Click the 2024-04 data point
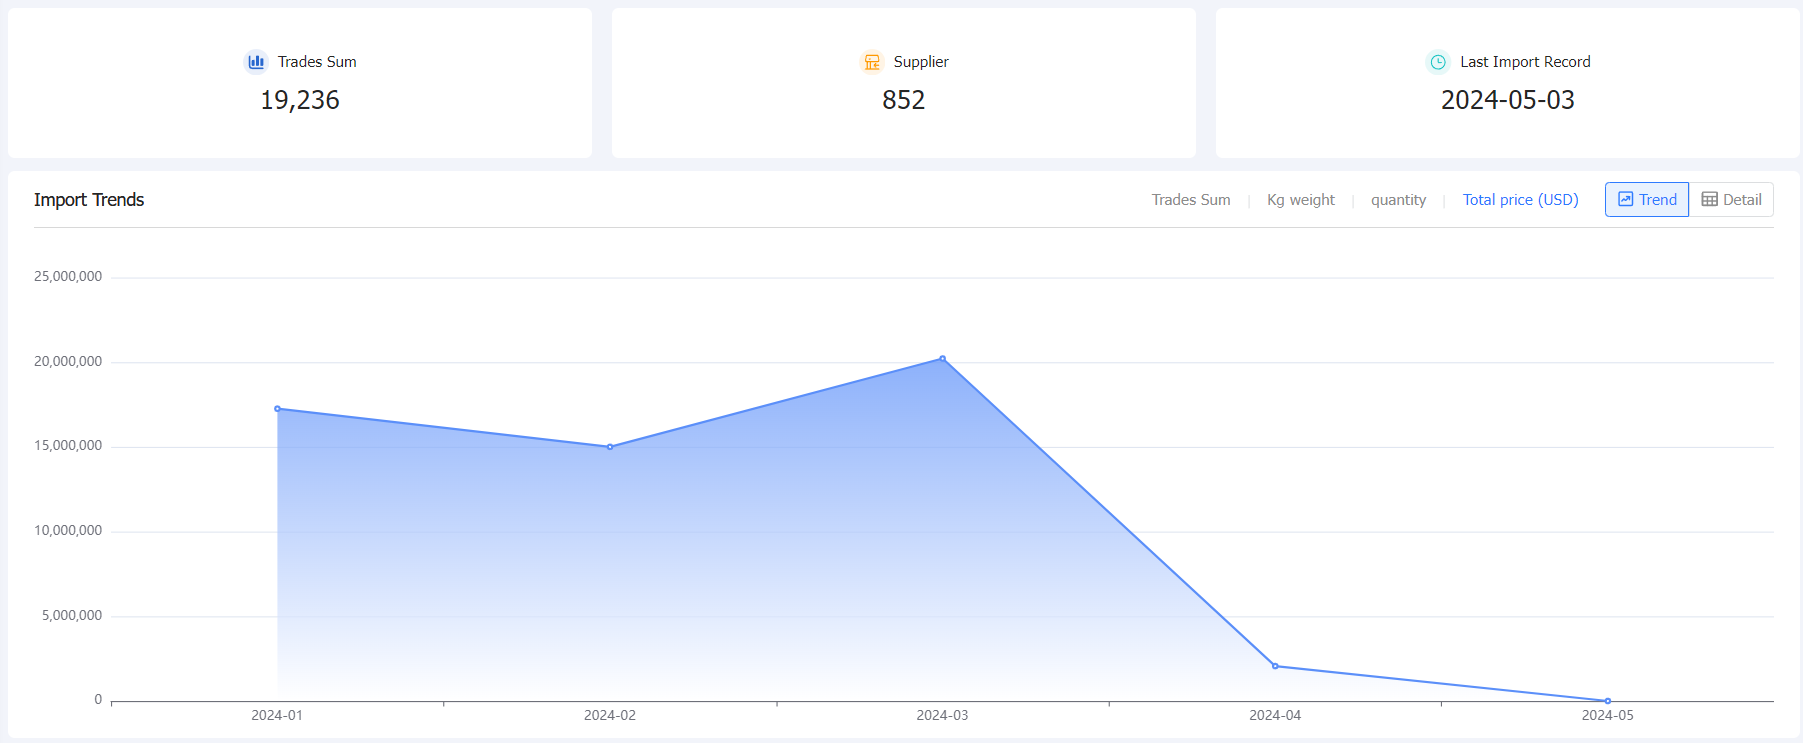 [1275, 666]
